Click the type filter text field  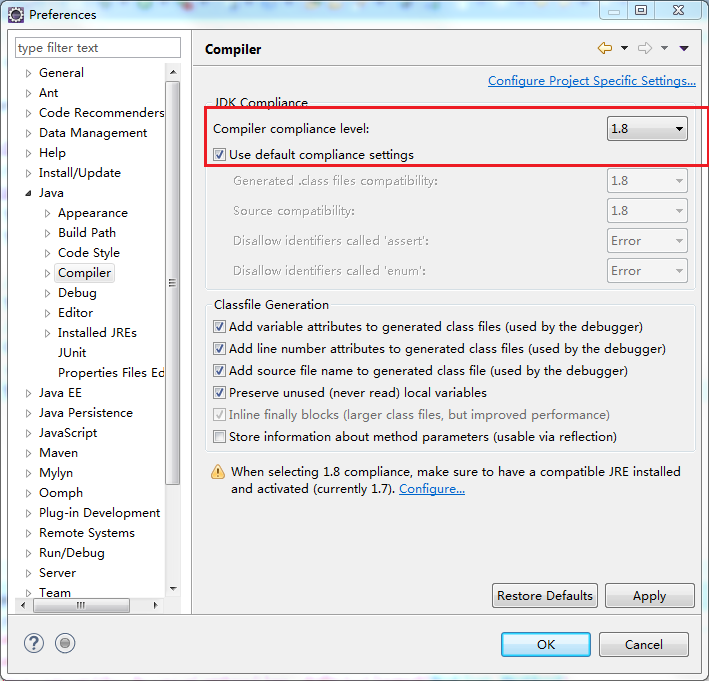pyautogui.click(x=98, y=47)
